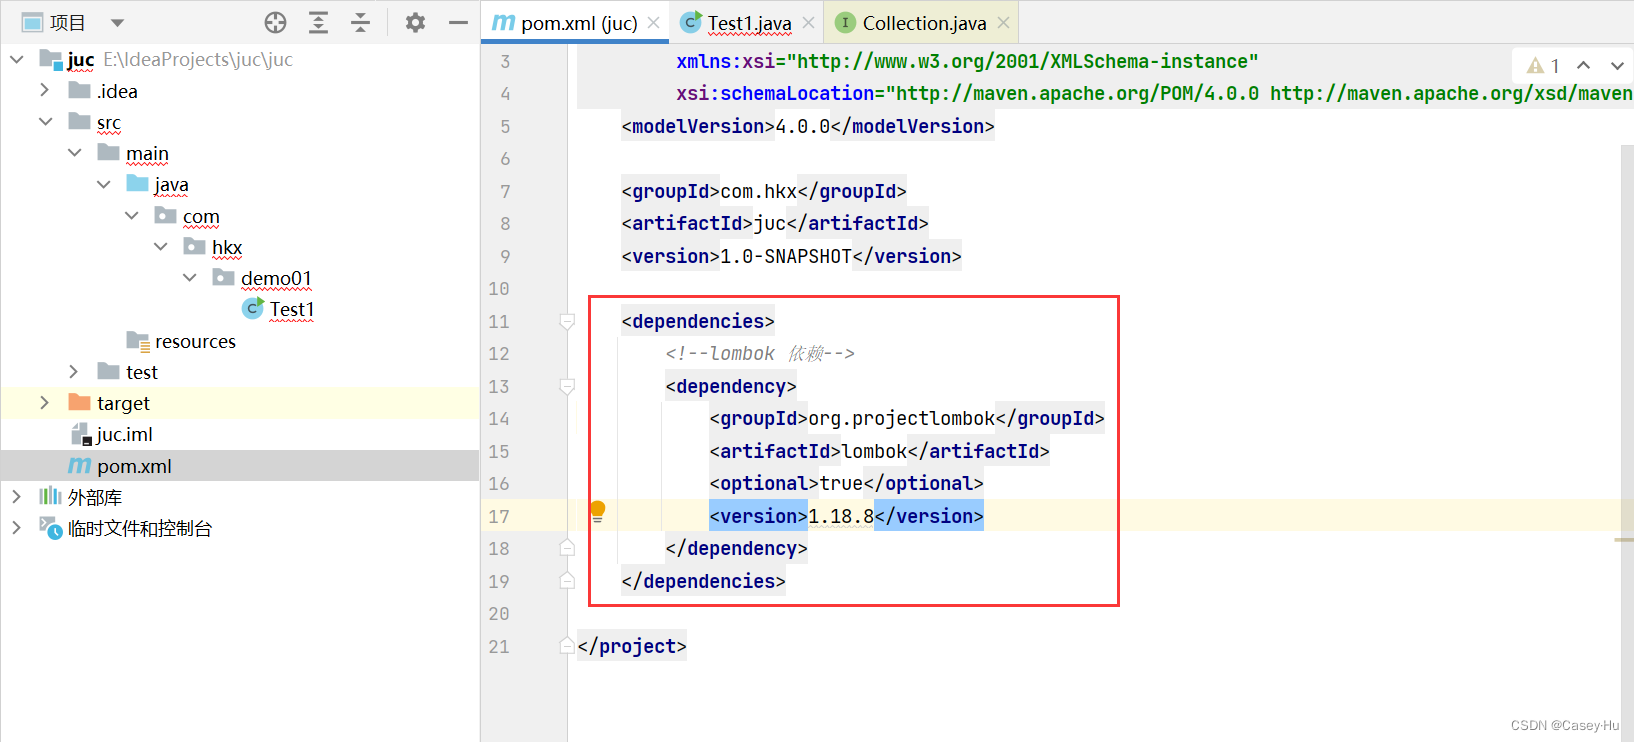Viewport: 1634px width, 742px height.
Task: Click the juc.iml file icon
Action: tap(81, 434)
